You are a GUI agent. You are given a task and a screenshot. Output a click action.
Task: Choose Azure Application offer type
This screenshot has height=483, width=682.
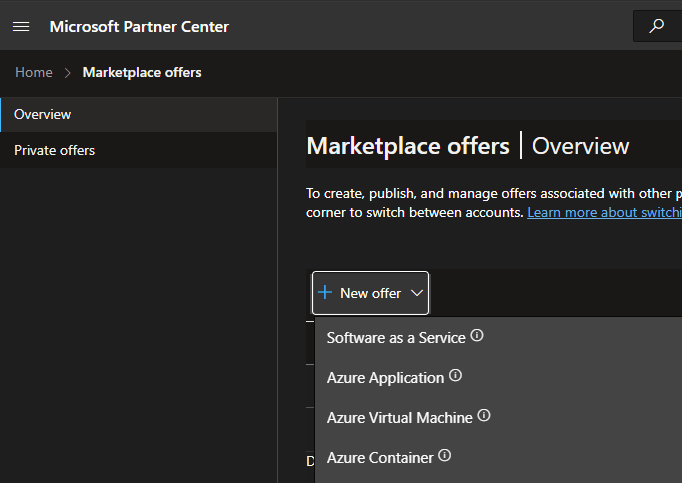pos(385,378)
